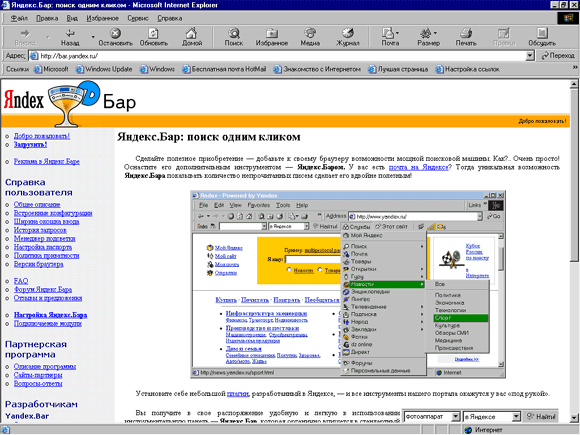Open Настройка Яндекс.Бара link
The width and height of the screenshot is (580, 435).
50,315
